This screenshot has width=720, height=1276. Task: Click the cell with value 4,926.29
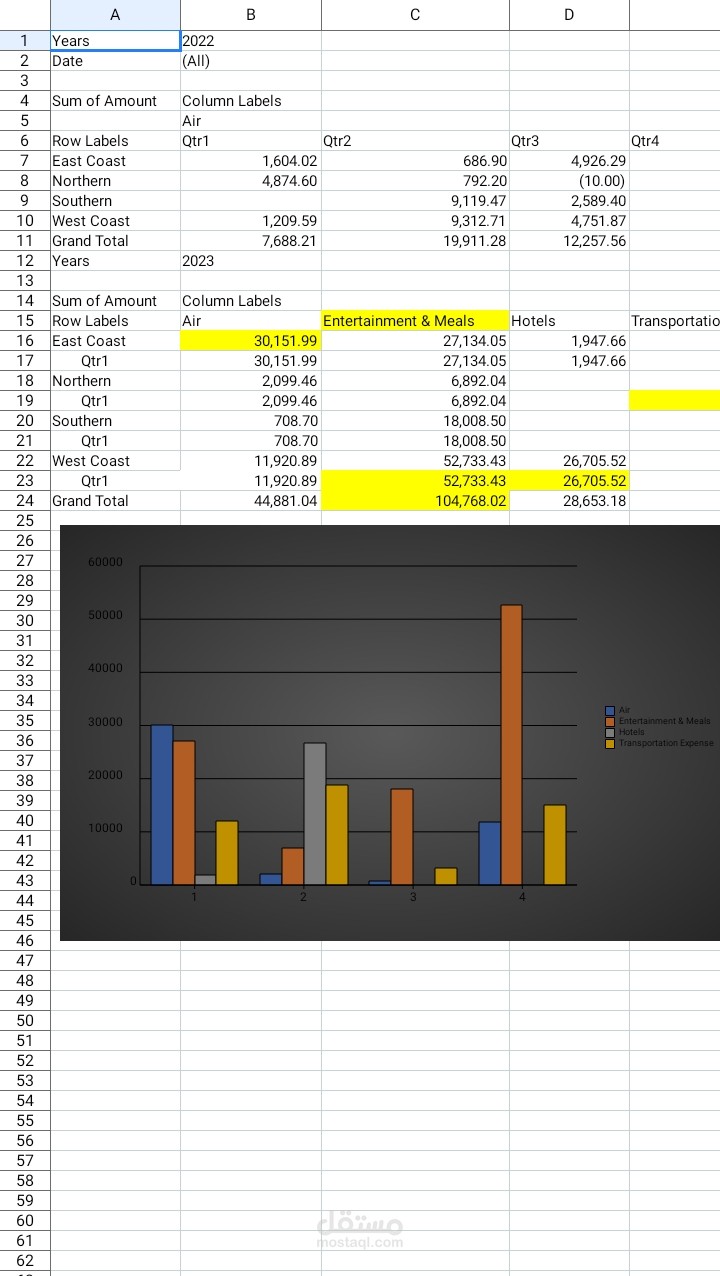(x=569, y=161)
